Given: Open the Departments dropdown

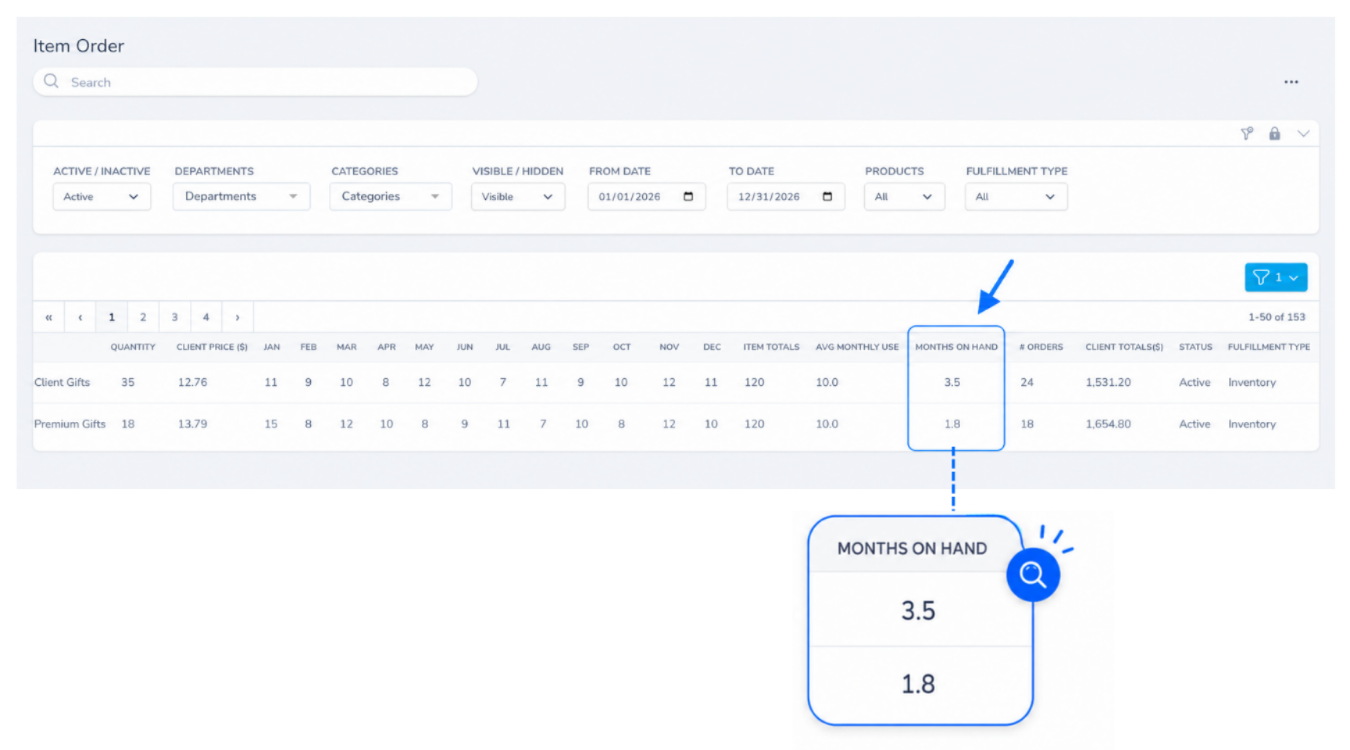Looking at the screenshot, I should pos(241,197).
